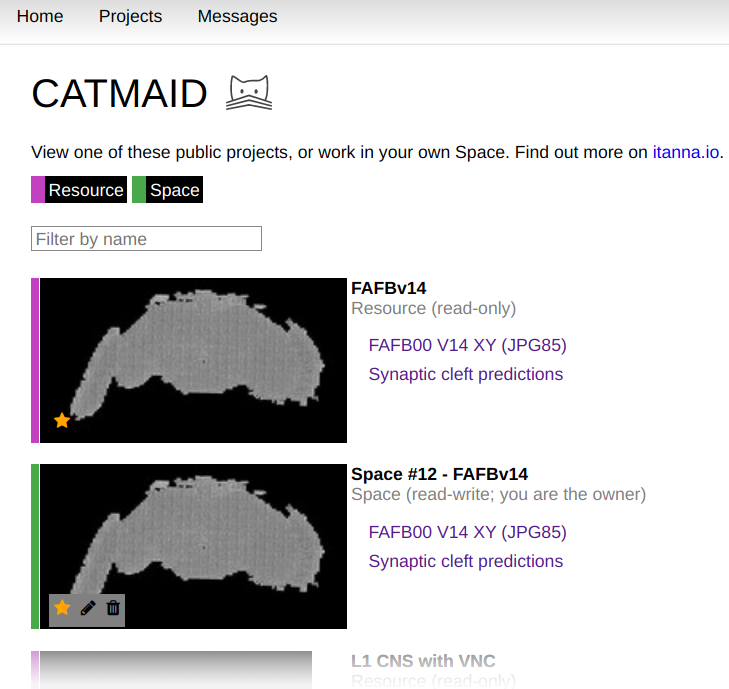Viewport: 729px width, 689px height.
Task: Click the magenta color bar beside FAFBv14
Action: [x=35, y=360]
